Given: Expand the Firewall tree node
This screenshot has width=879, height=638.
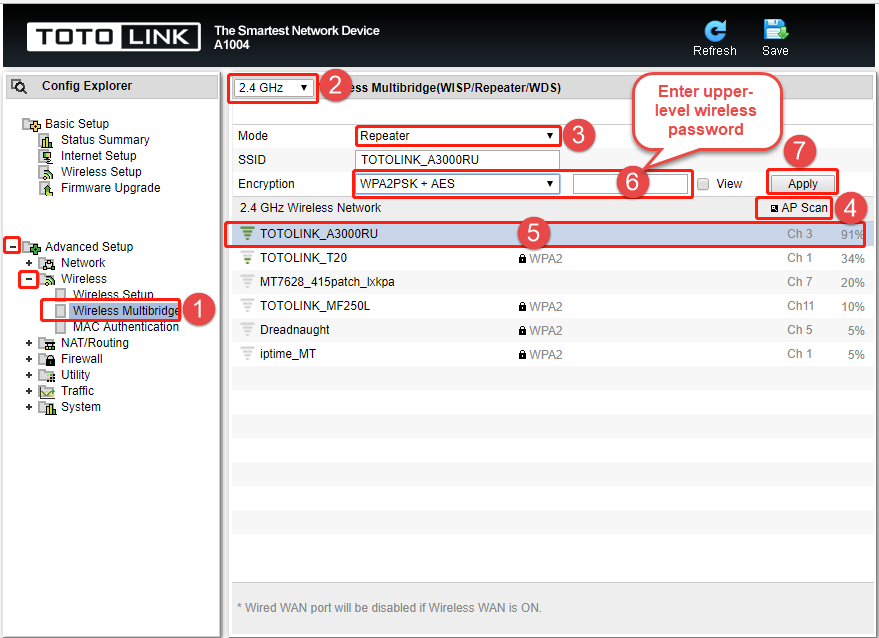Looking at the screenshot, I should 29,359.
